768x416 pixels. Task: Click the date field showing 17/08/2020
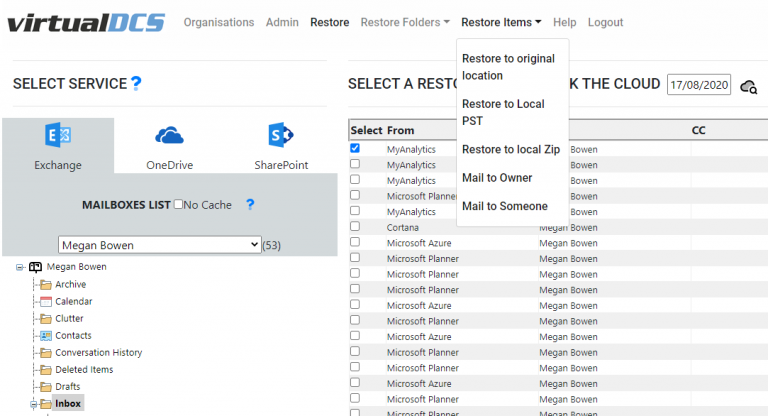[x=699, y=85]
